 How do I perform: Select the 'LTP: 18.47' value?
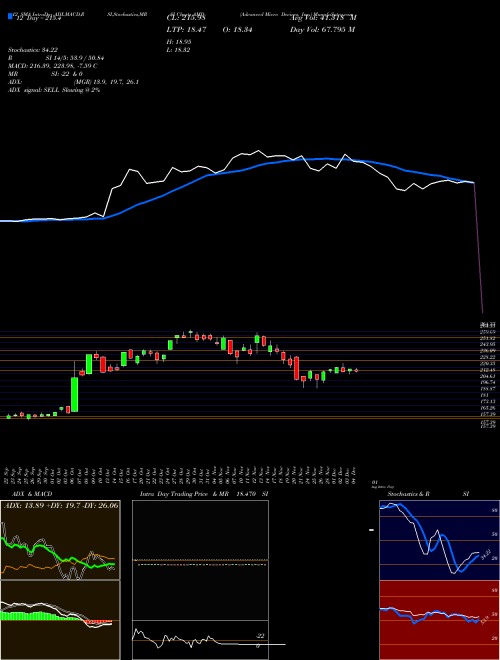click(186, 30)
